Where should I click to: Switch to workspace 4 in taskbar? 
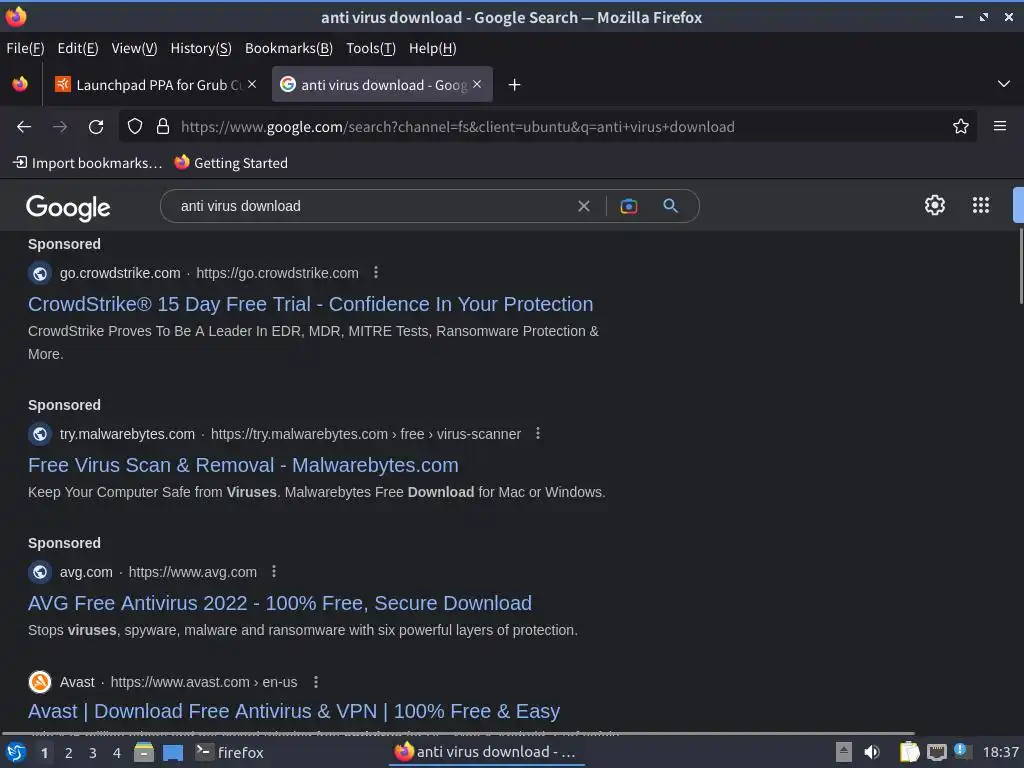(117, 753)
